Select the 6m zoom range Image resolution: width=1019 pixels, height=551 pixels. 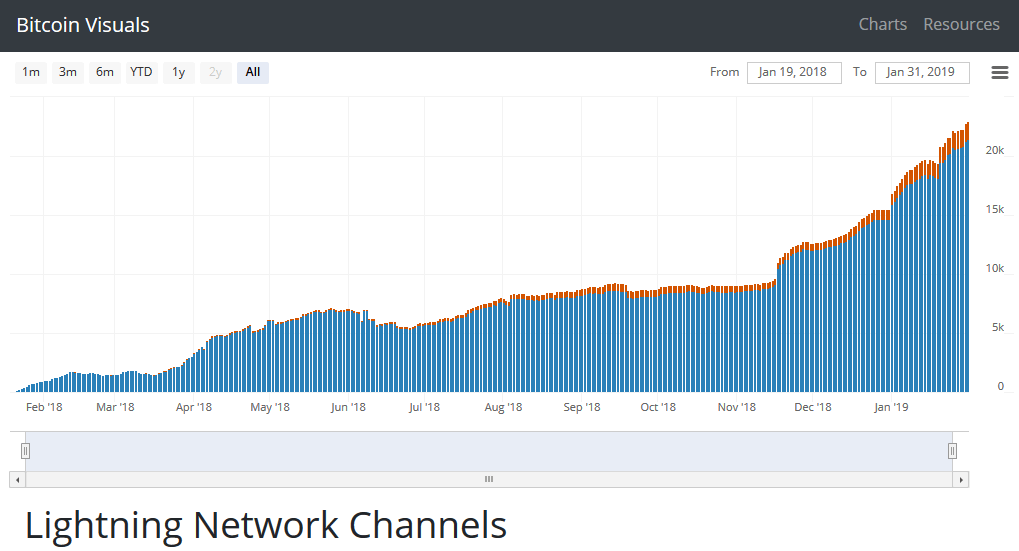[105, 72]
